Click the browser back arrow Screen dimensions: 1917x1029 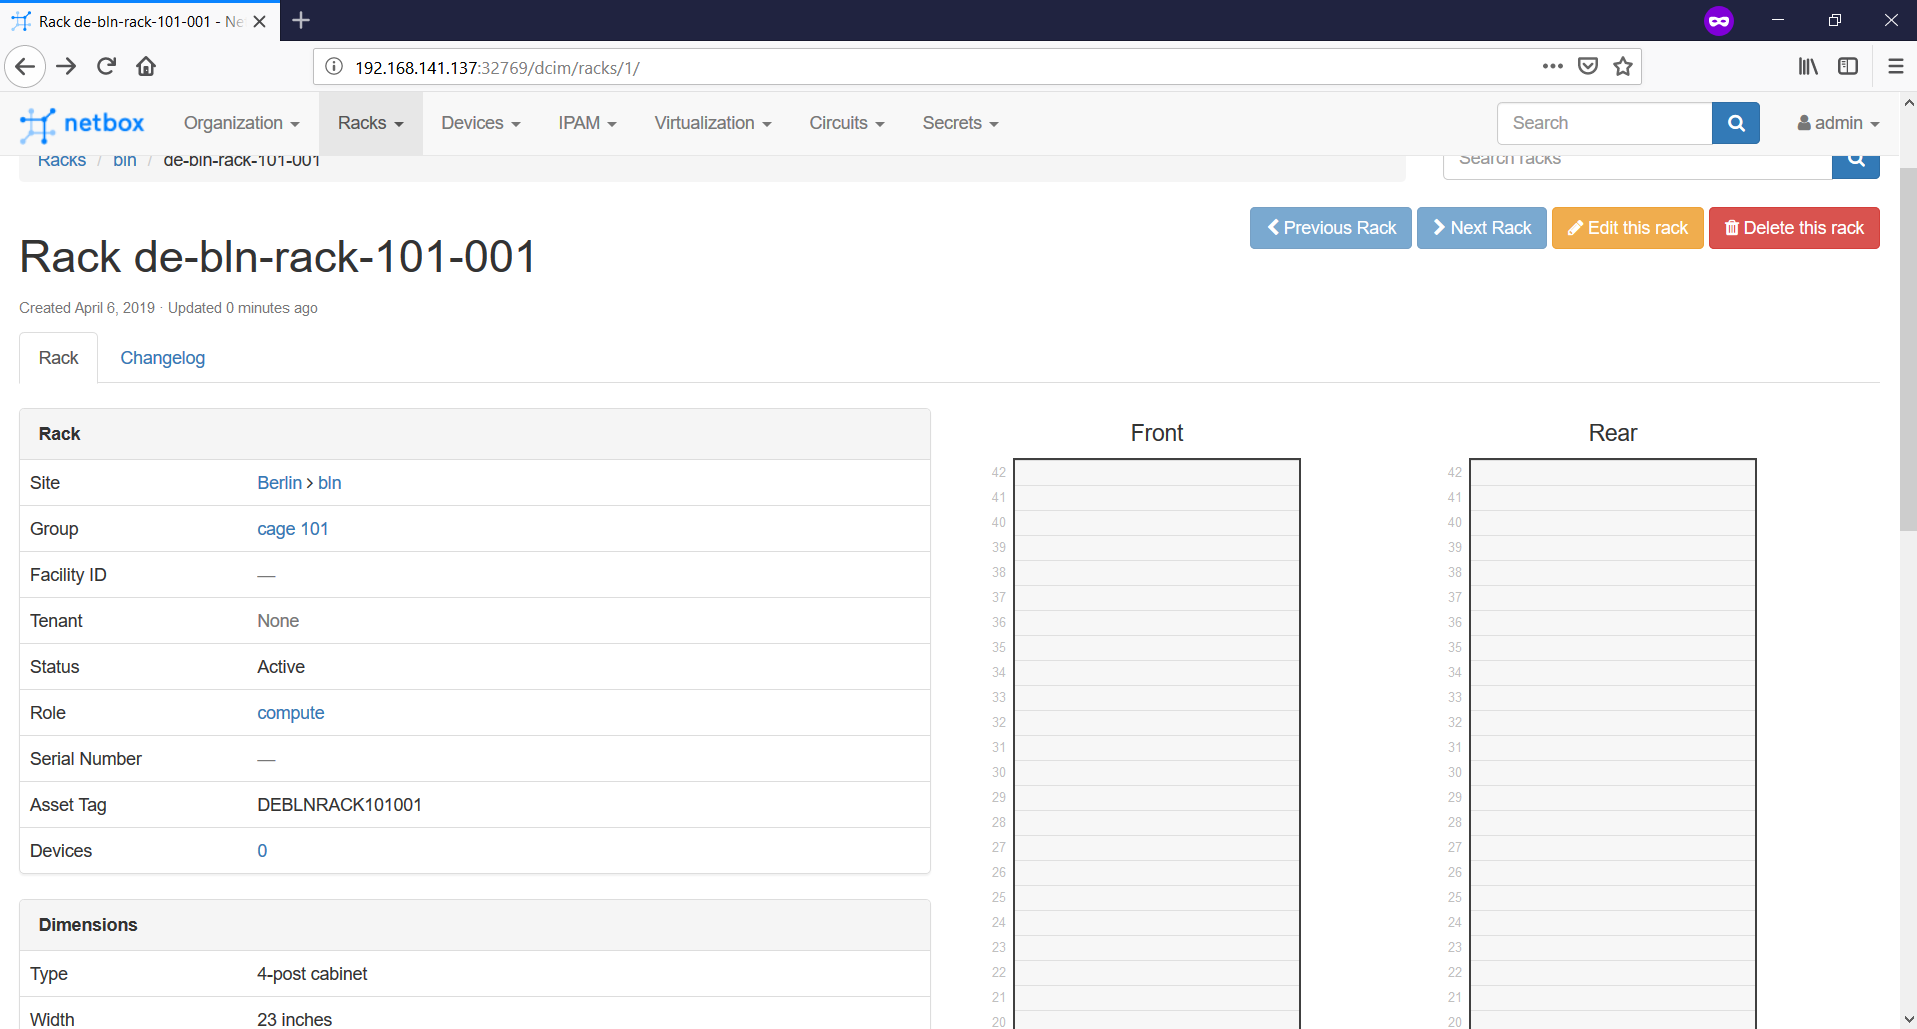pos(26,67)
